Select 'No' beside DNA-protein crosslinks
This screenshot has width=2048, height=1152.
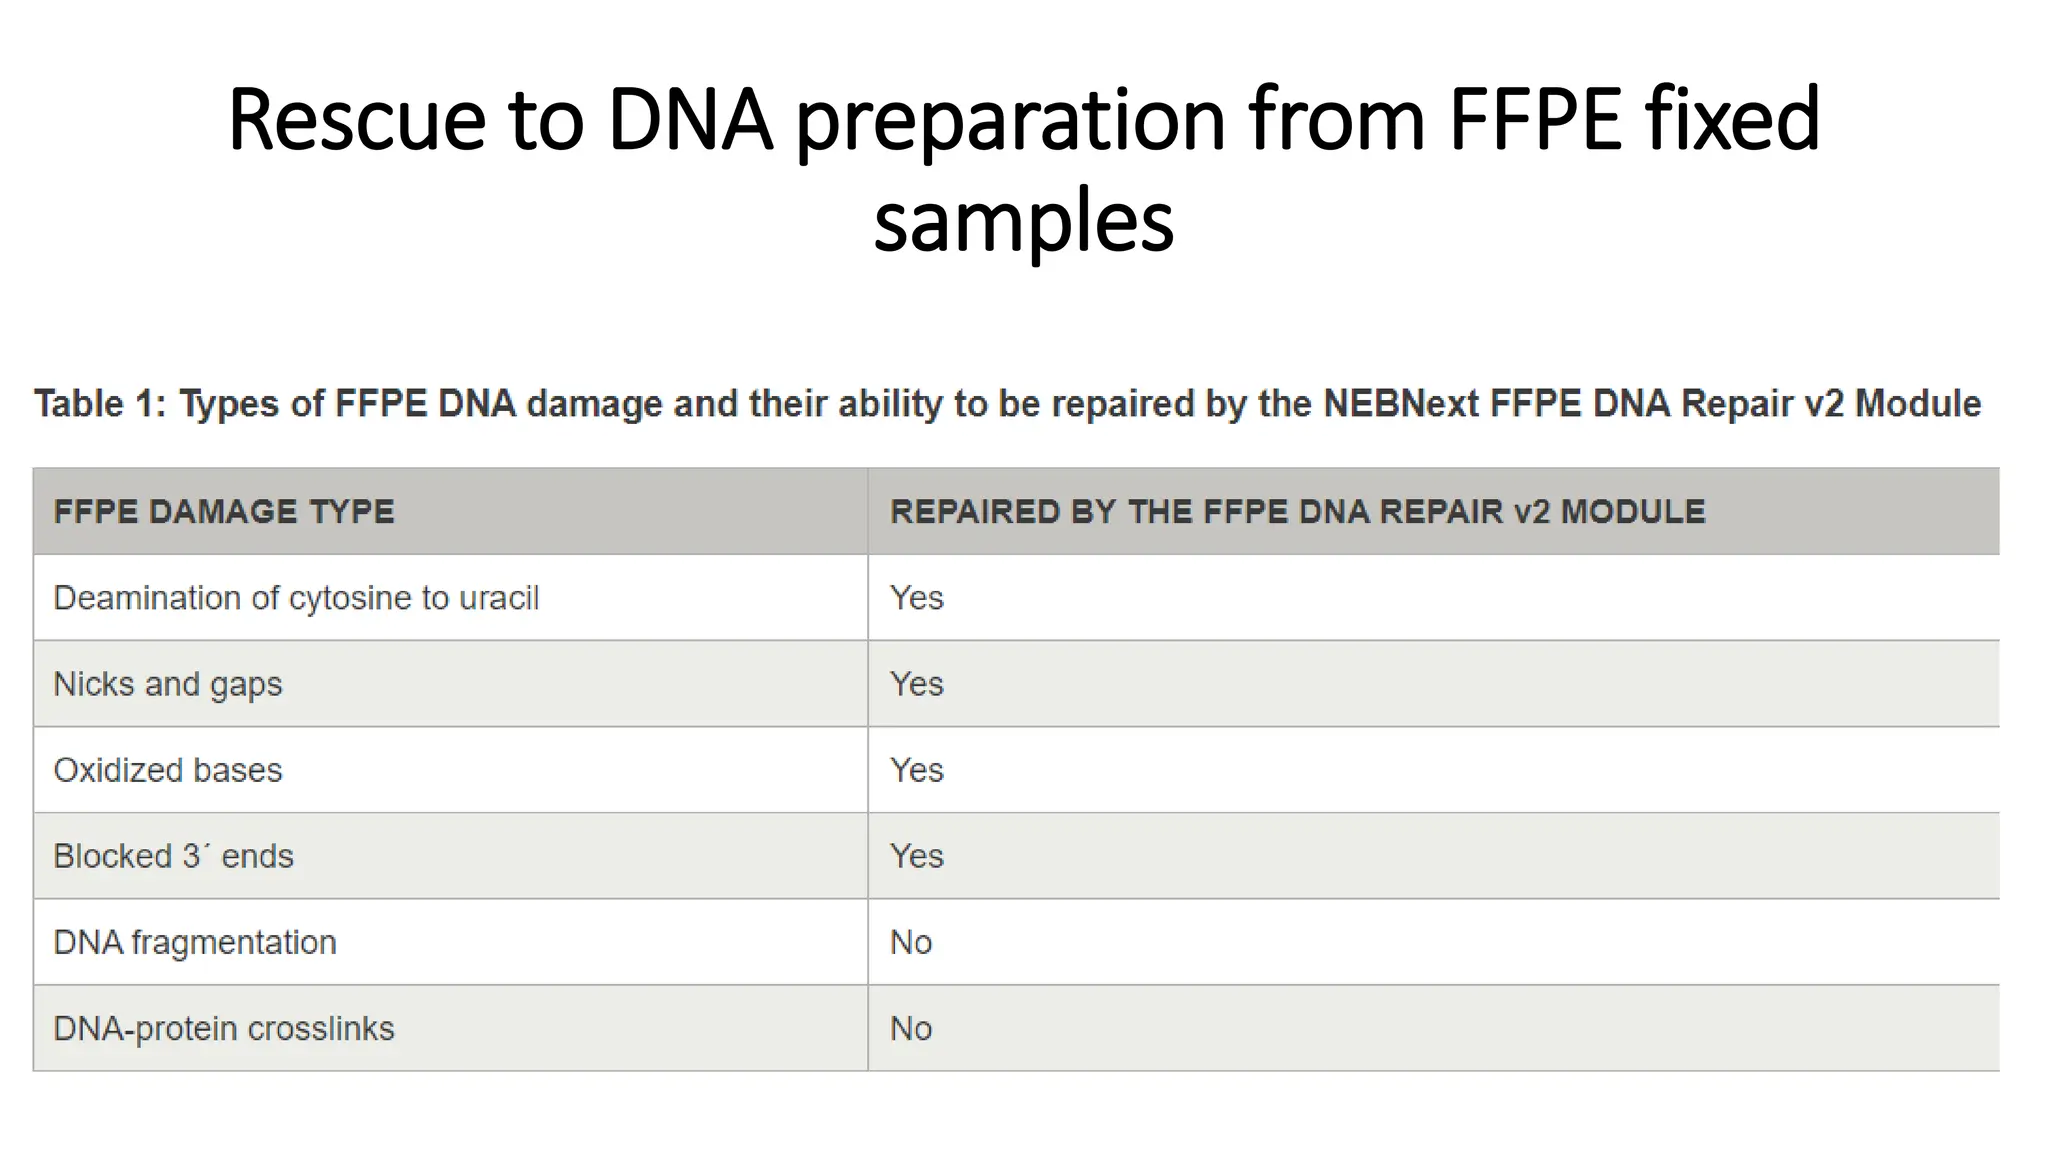click(x=911, y=1028)
